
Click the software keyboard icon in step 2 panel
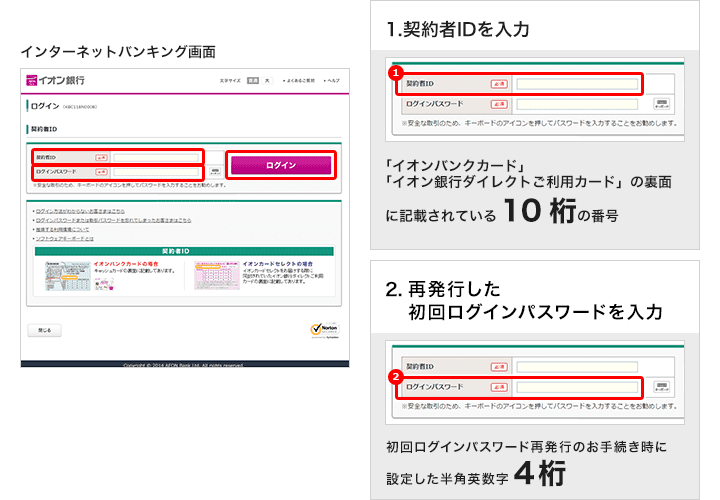point(662,386)
